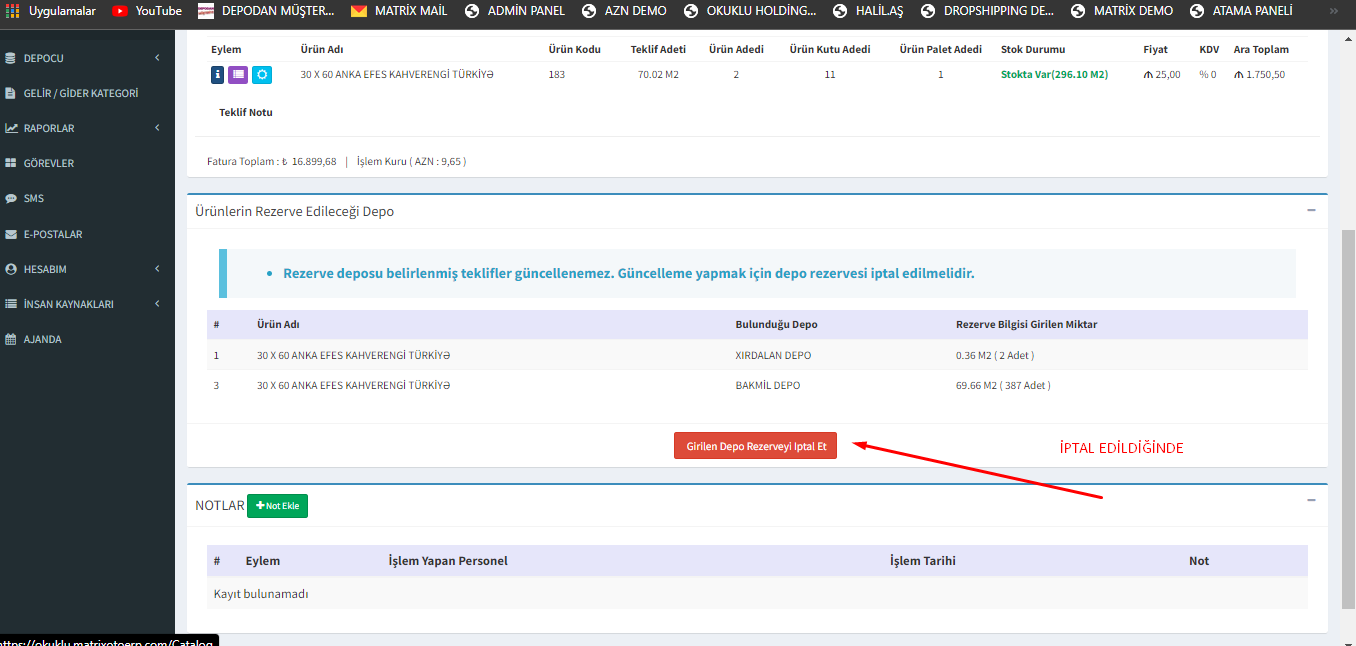Open GÖREVLER in the sidebar
Screen dimensions: 1356x646
(48, 163)
